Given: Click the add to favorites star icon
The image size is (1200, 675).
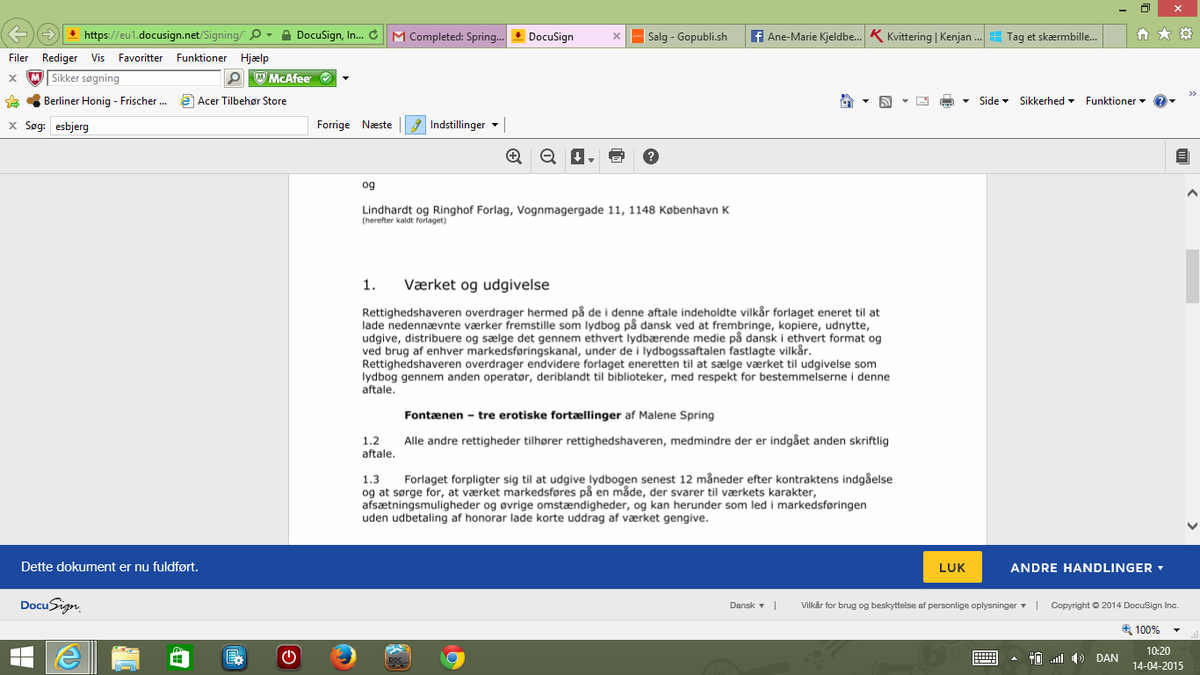Looking at the screenshot, I should coord(12,101).
